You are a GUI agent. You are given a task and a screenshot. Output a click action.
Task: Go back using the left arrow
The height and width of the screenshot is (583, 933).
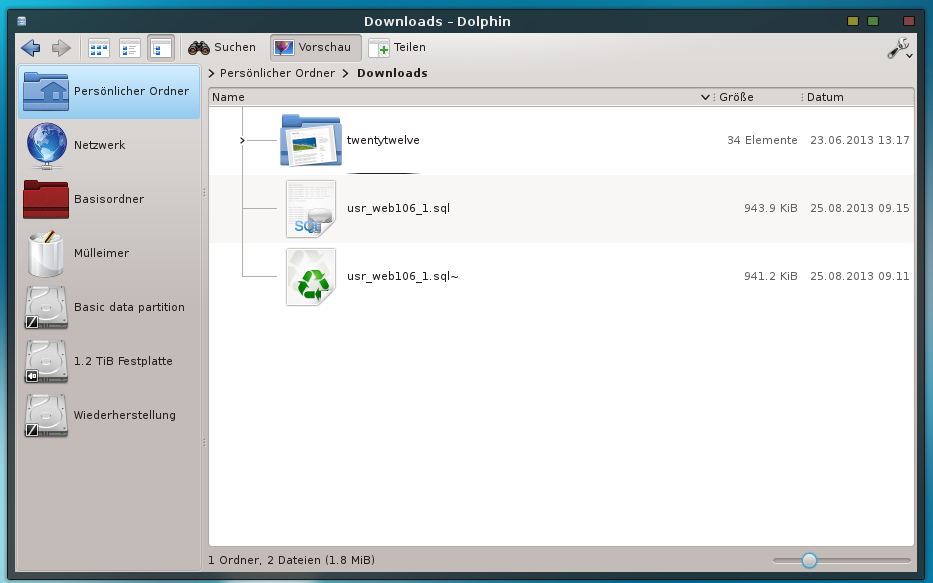tap(30, 48)
